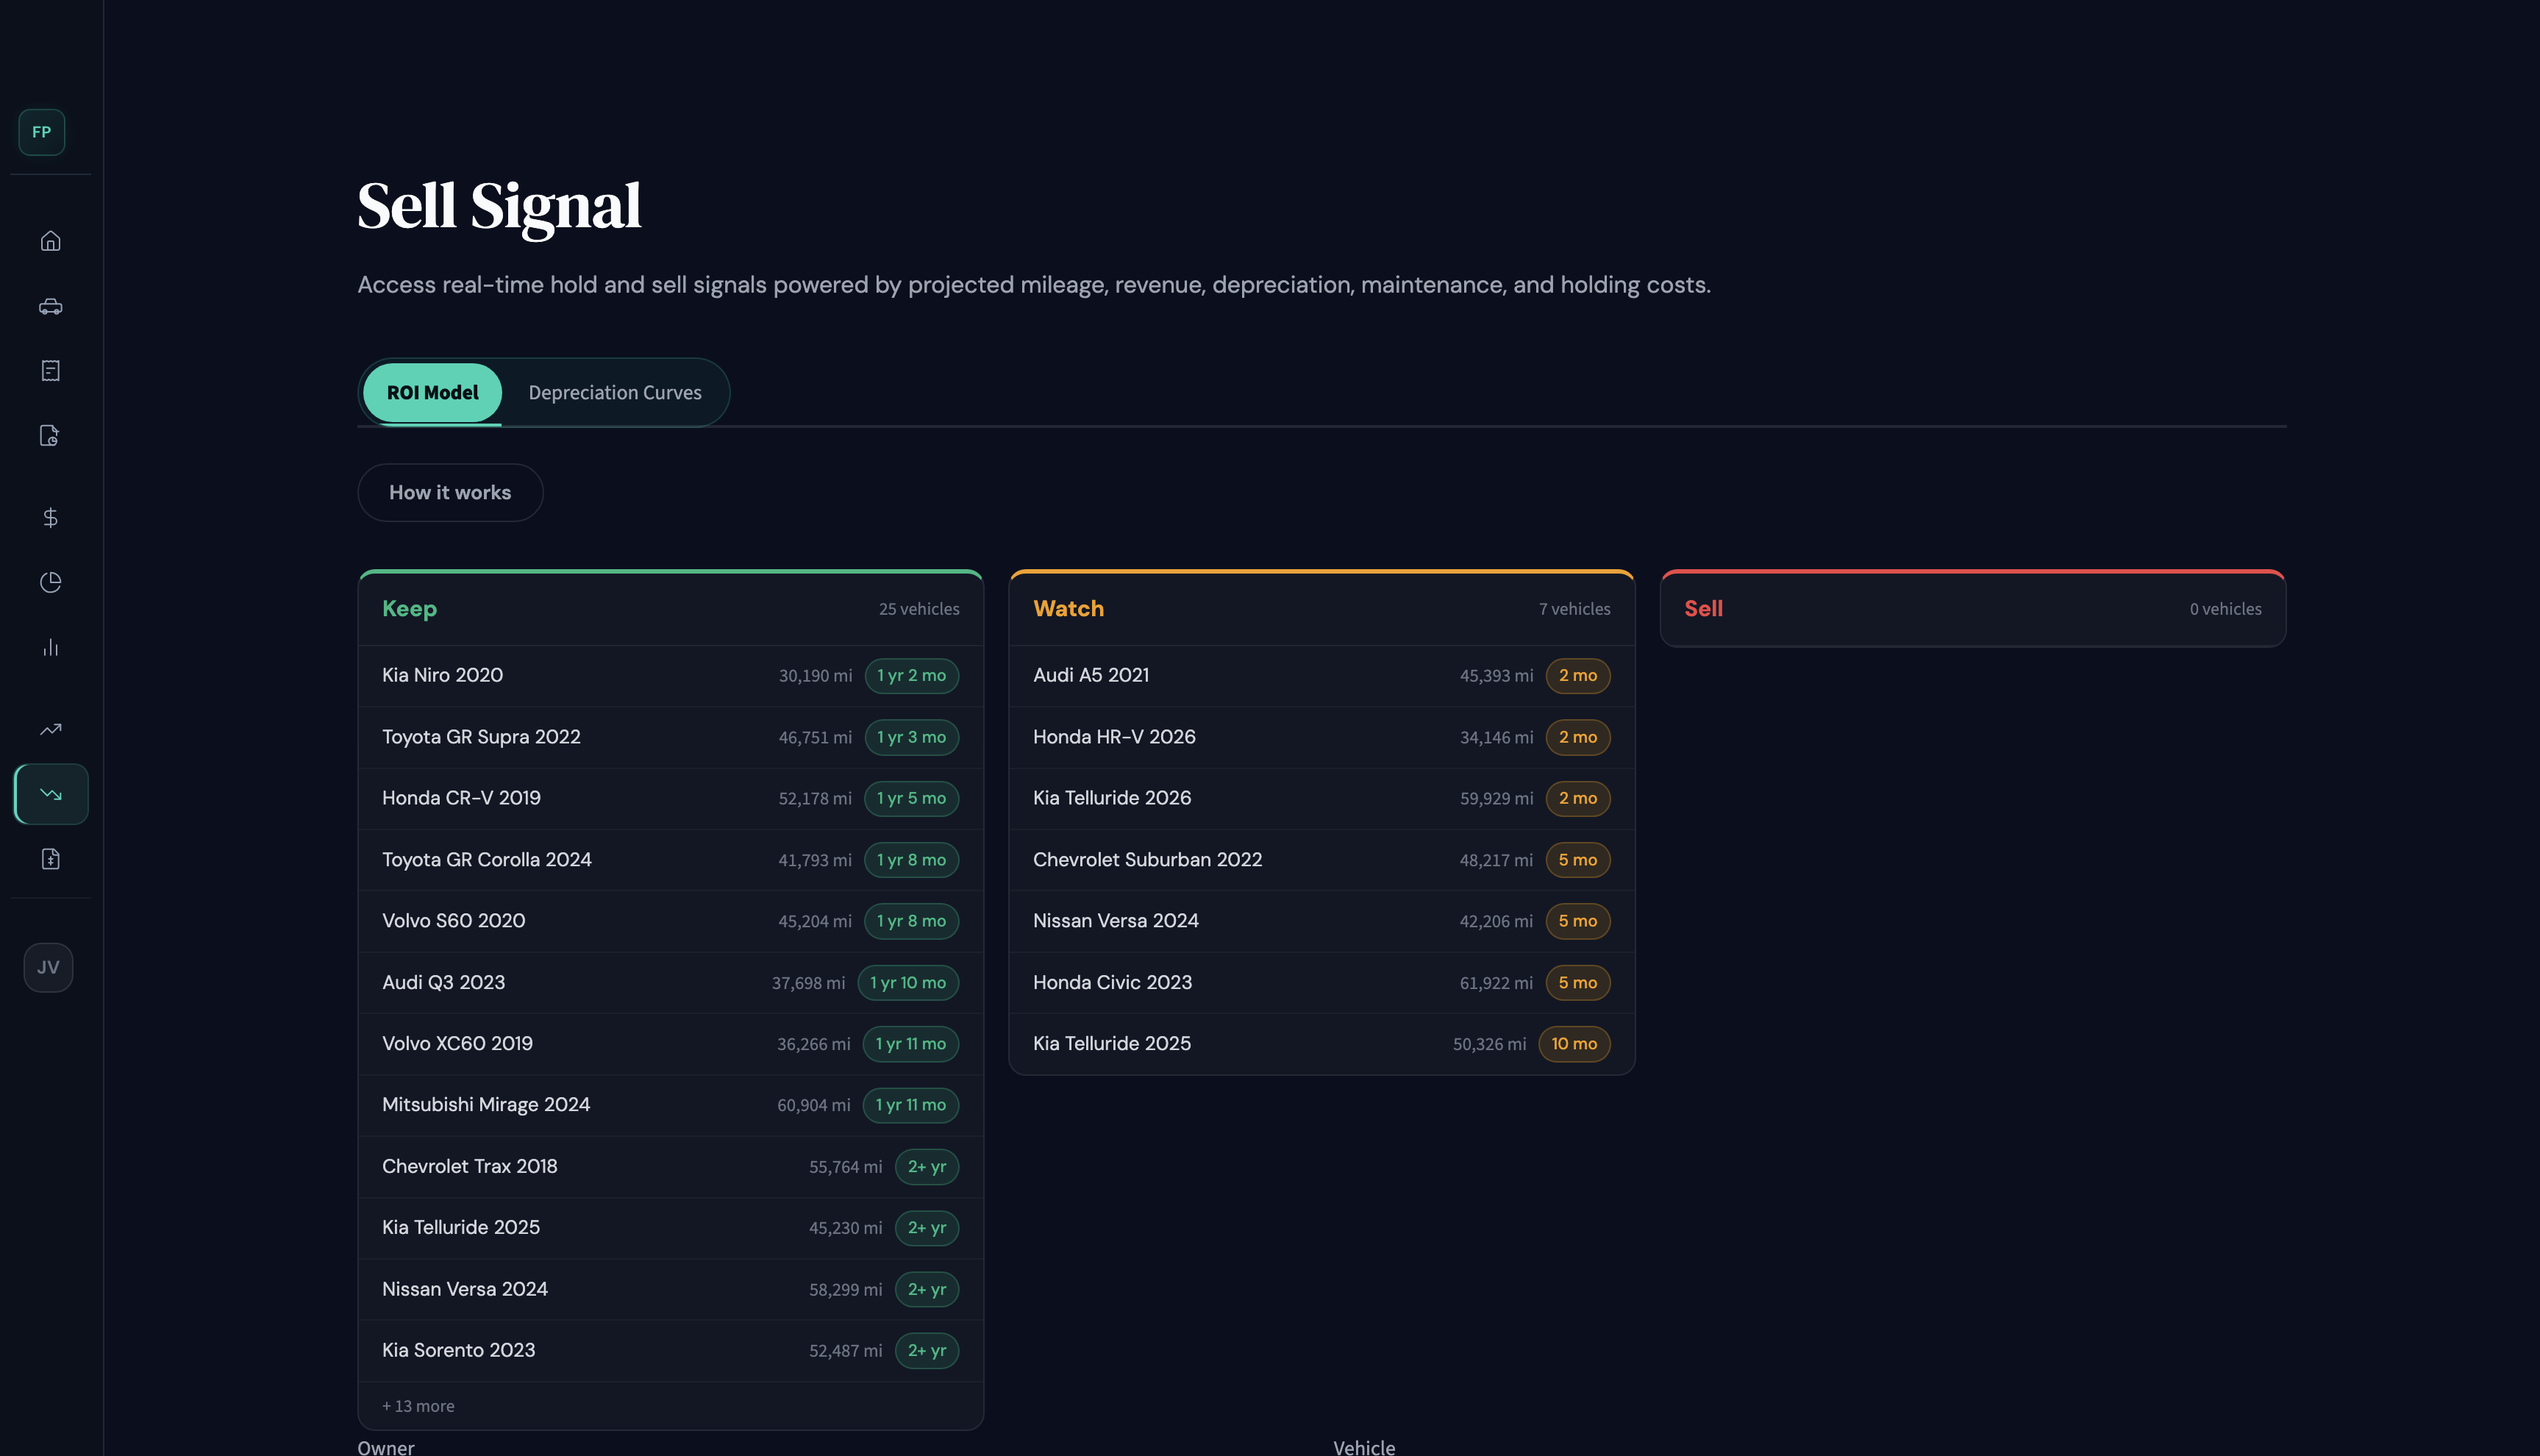Click the 10 mo badge for Kia Telluride
2540x1456 pixels.
click(1573, 1043)
